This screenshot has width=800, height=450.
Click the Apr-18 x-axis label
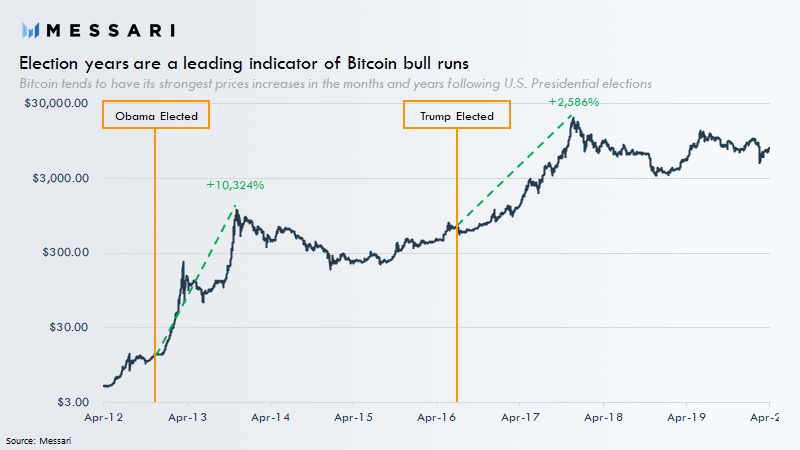point(601,416)
